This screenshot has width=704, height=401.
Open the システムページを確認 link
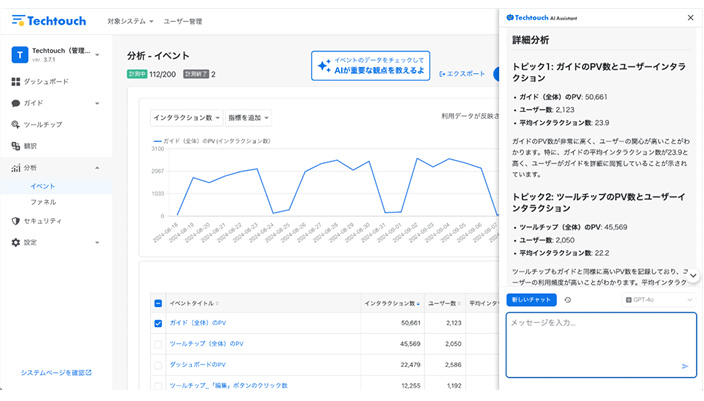(x=57, y=373)
